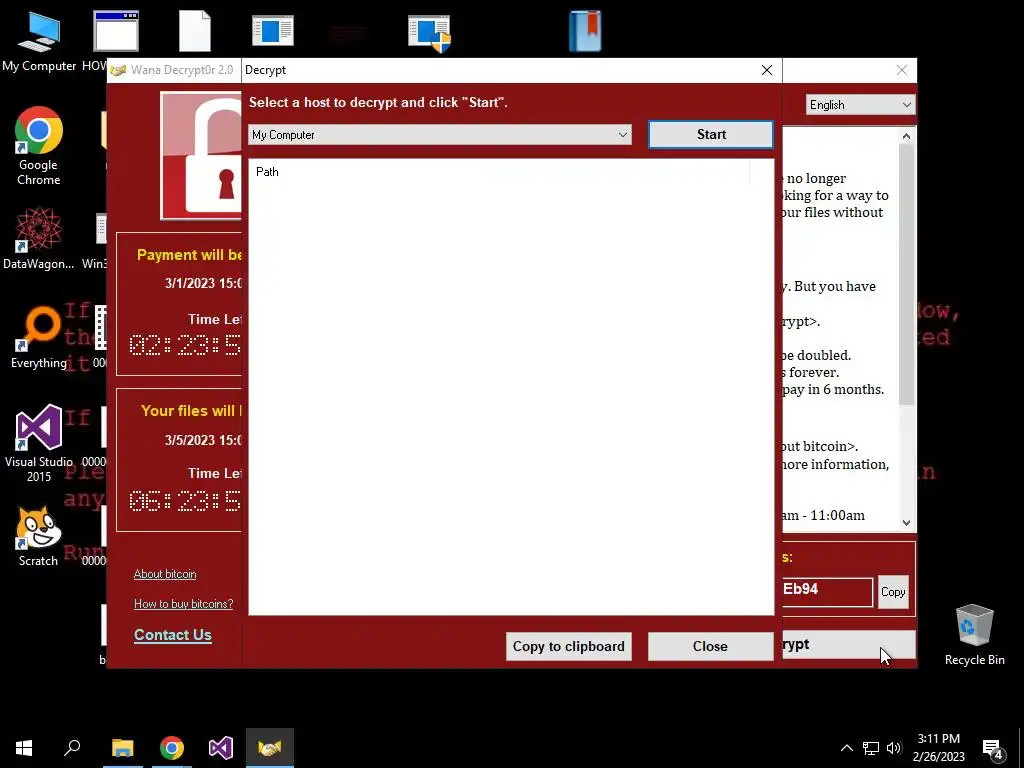Open the My Computer host dropdown
The height and width of the screenshot is (768, 1024).
(x=440, y=135)
